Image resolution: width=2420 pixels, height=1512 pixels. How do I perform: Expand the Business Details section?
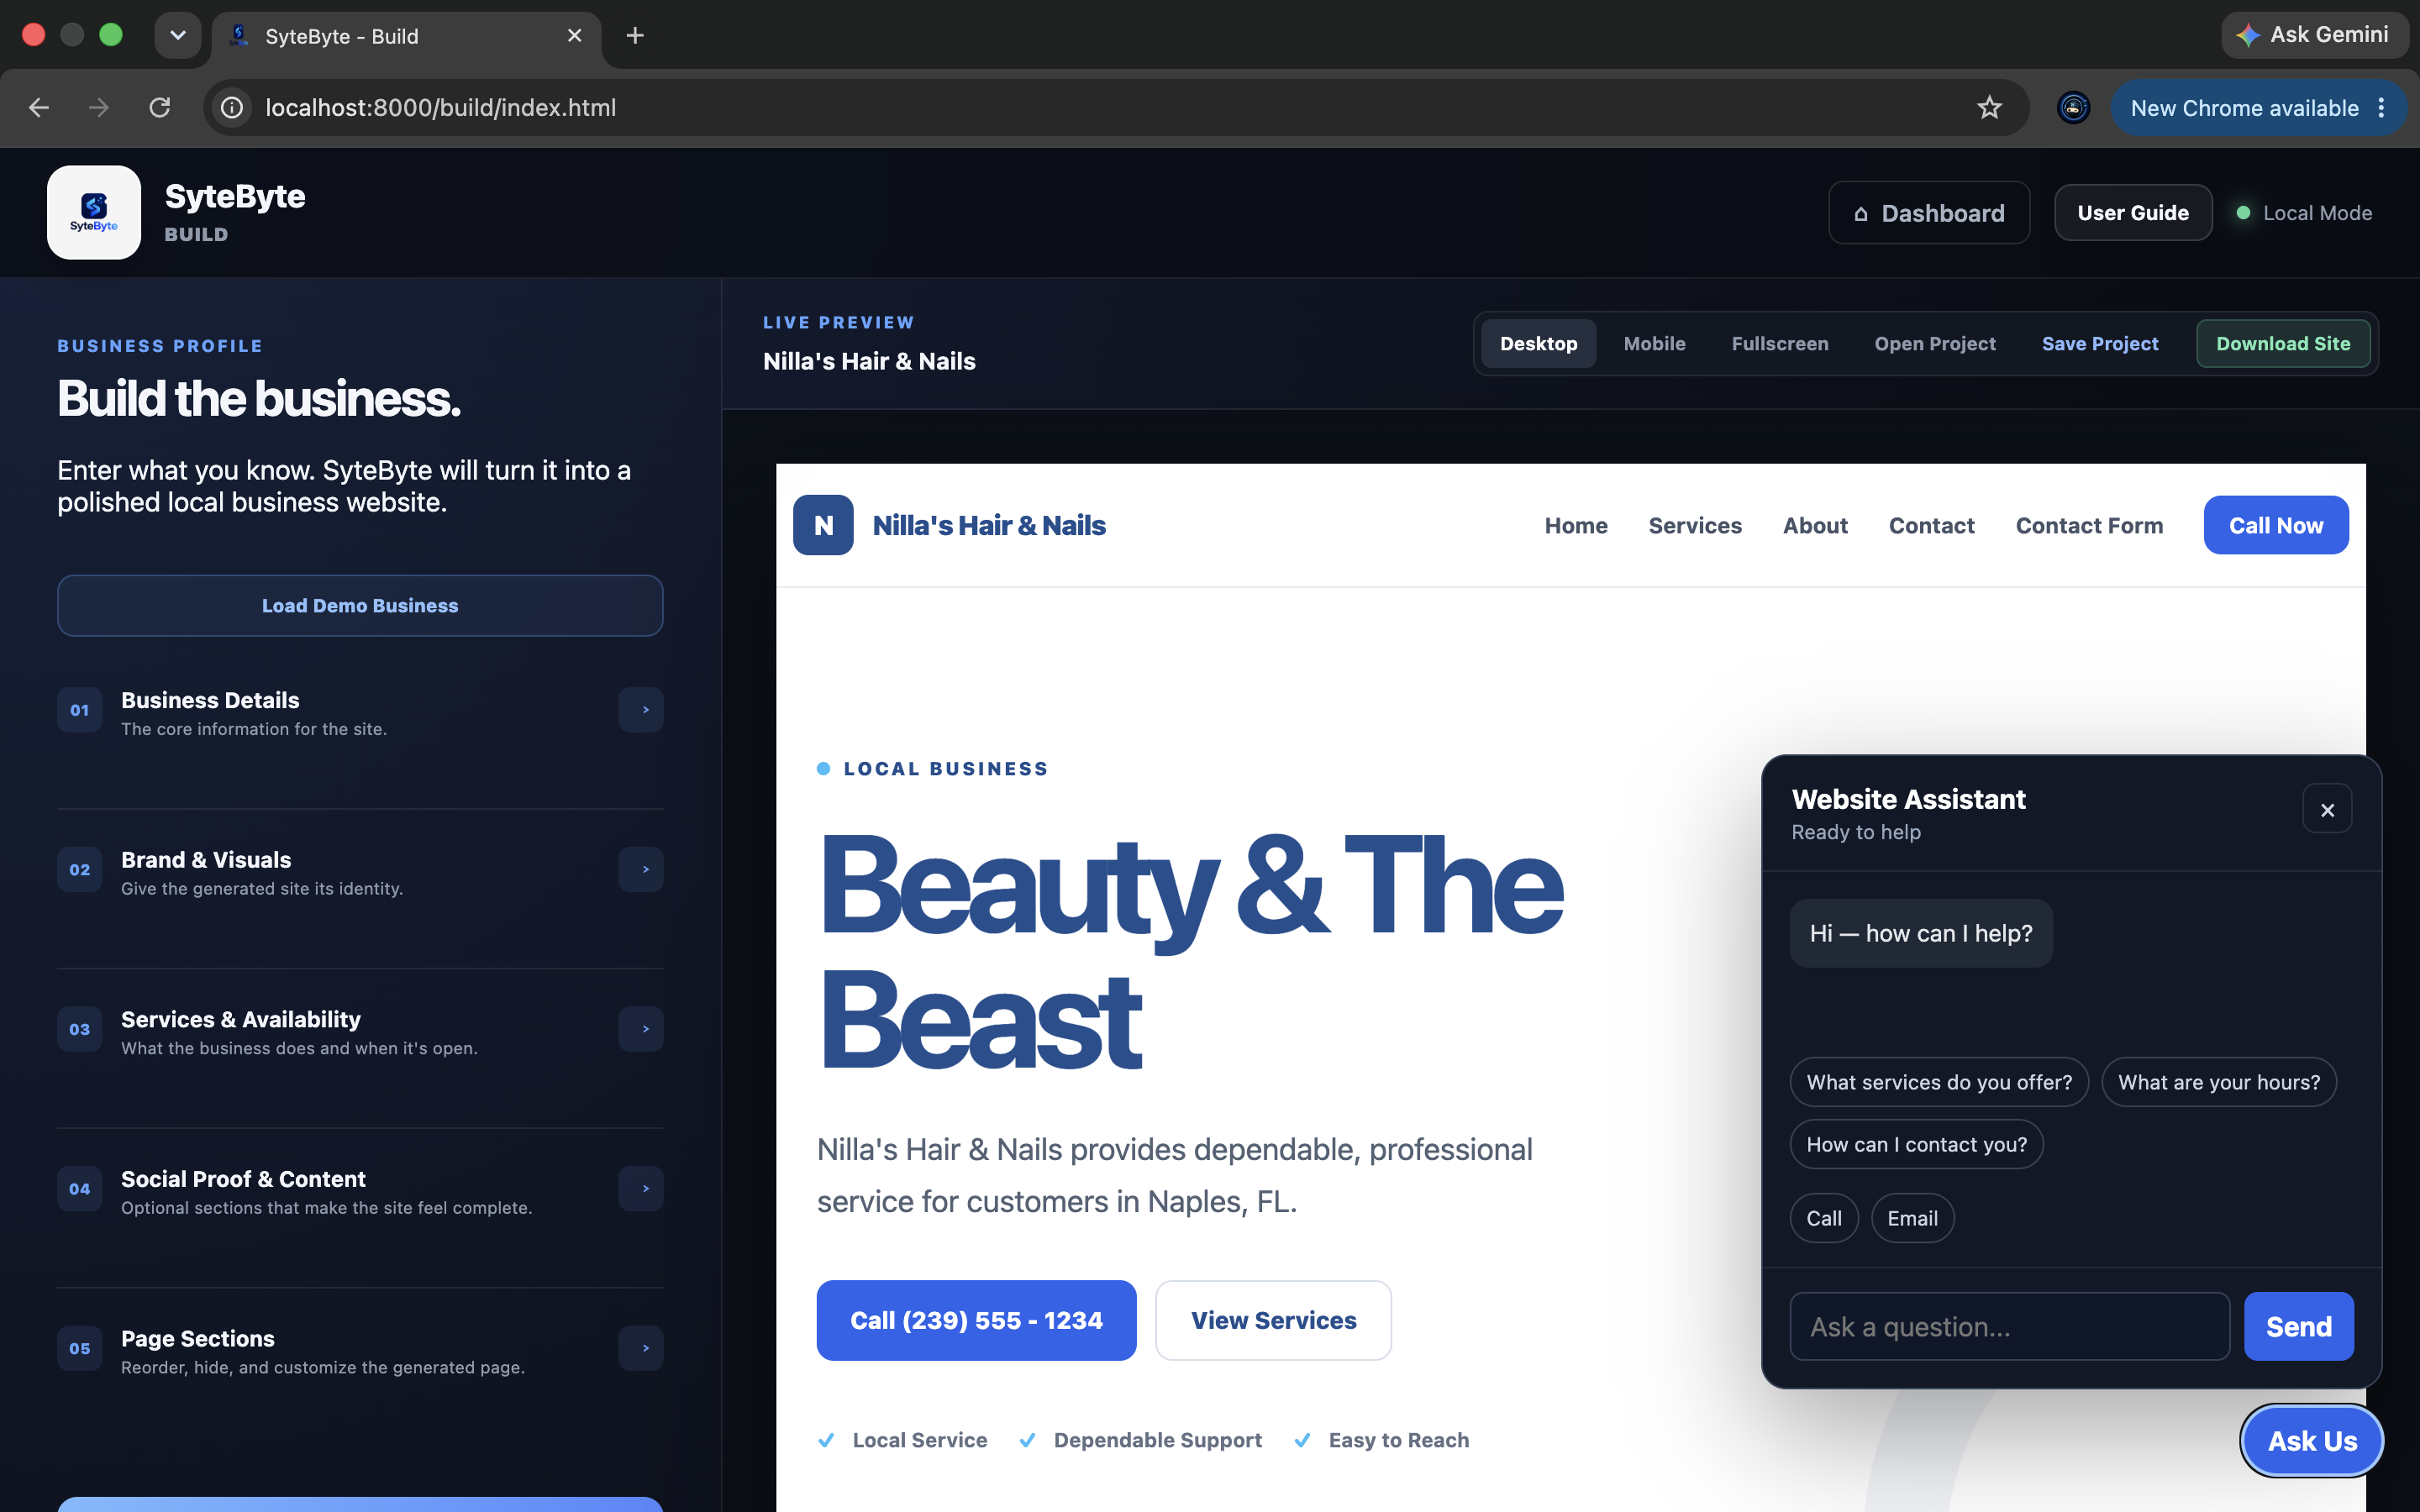point(641,710)
